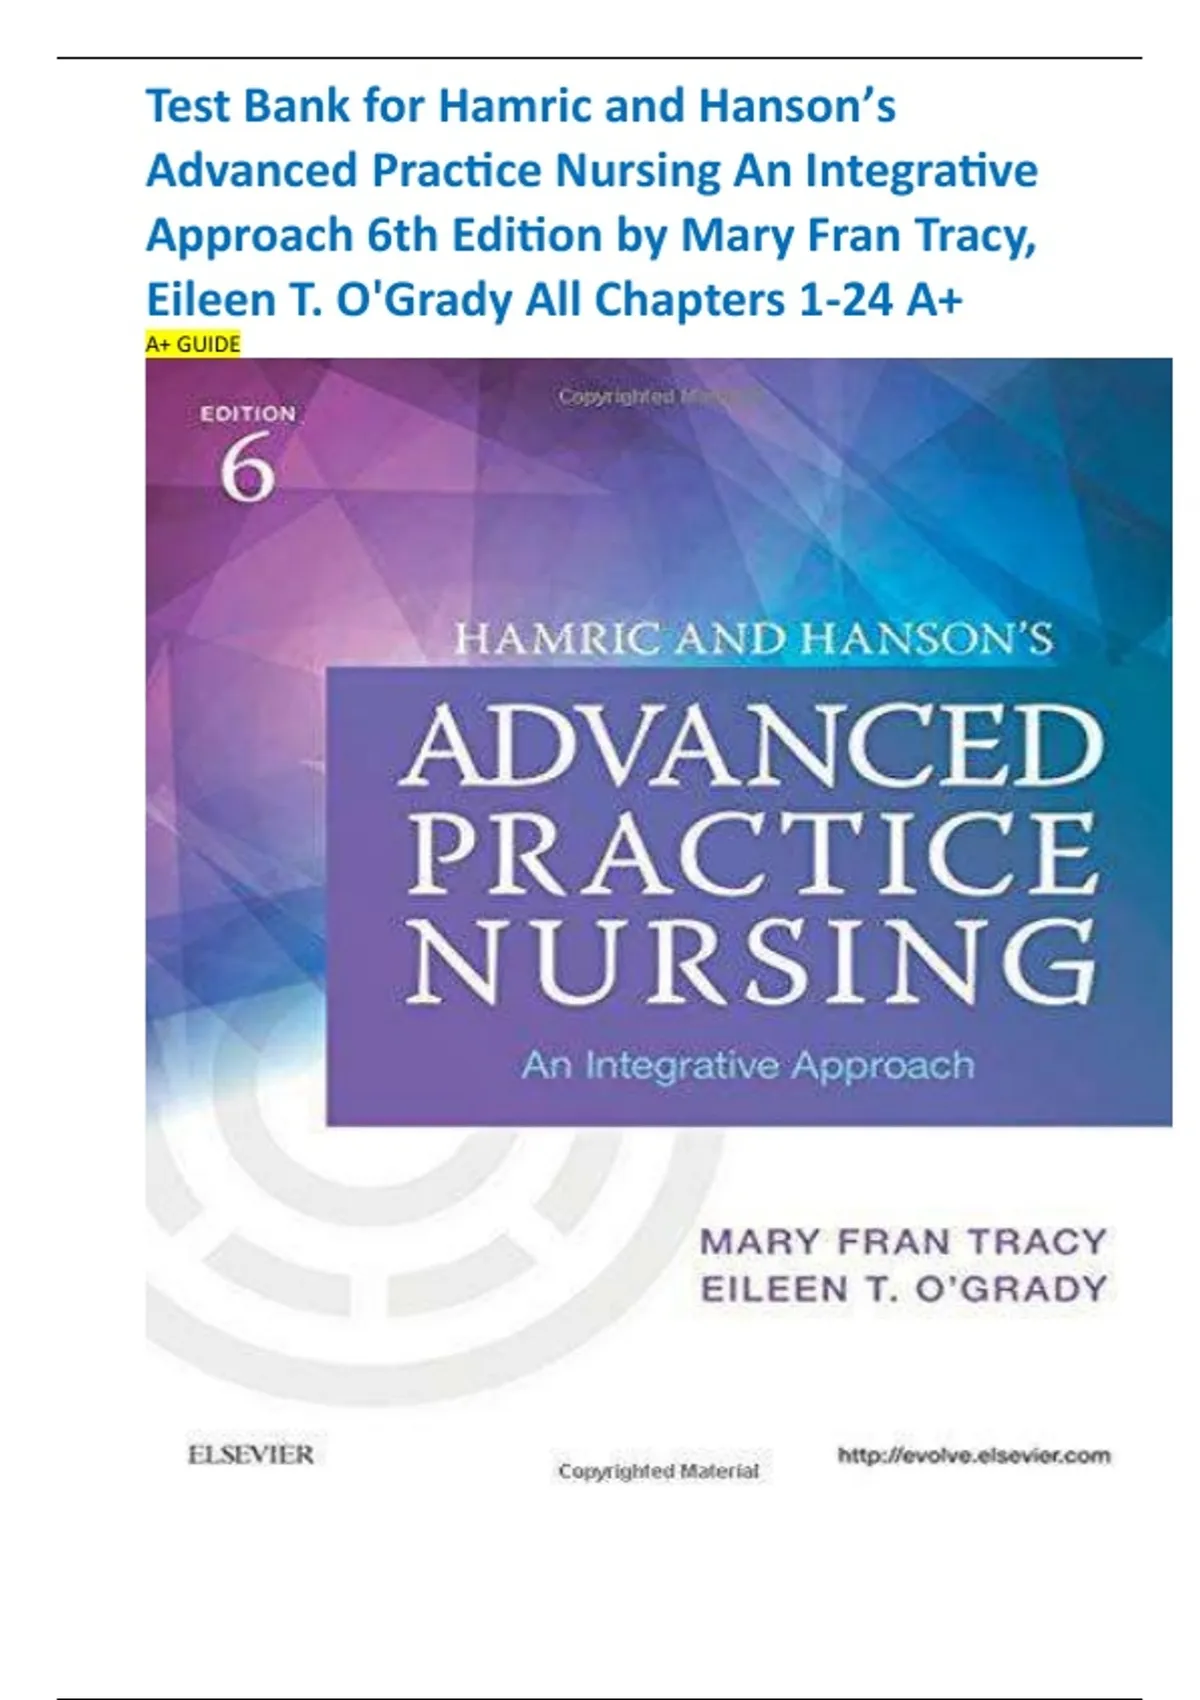
Task: Click the "An Integrative Approach" subtitle
Action: point(747,1066)
